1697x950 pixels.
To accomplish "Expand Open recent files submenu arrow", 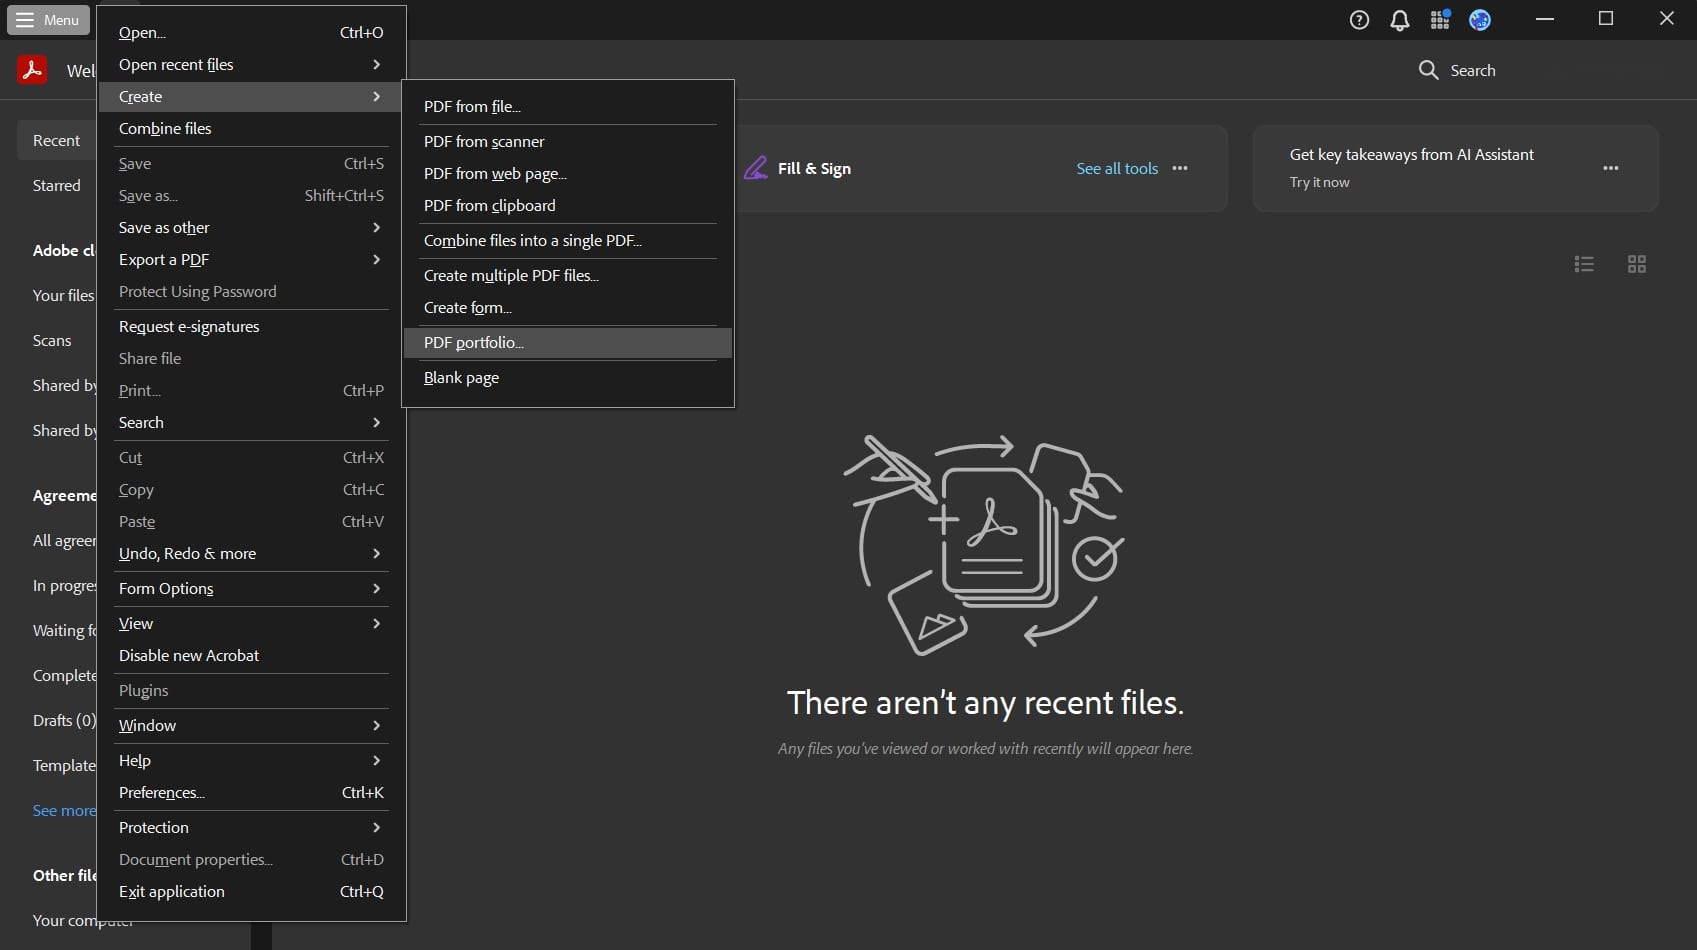I will coord(376,64).
